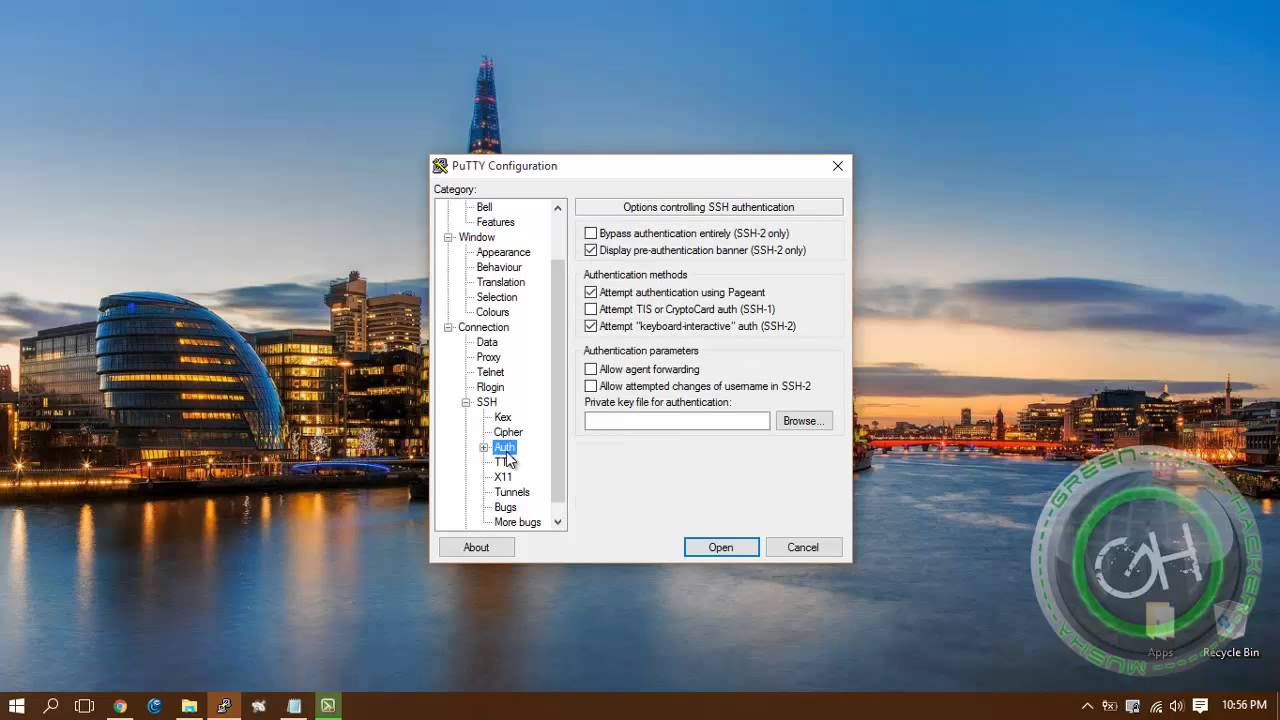Select Bell in category tree

[x=484, y=207]
